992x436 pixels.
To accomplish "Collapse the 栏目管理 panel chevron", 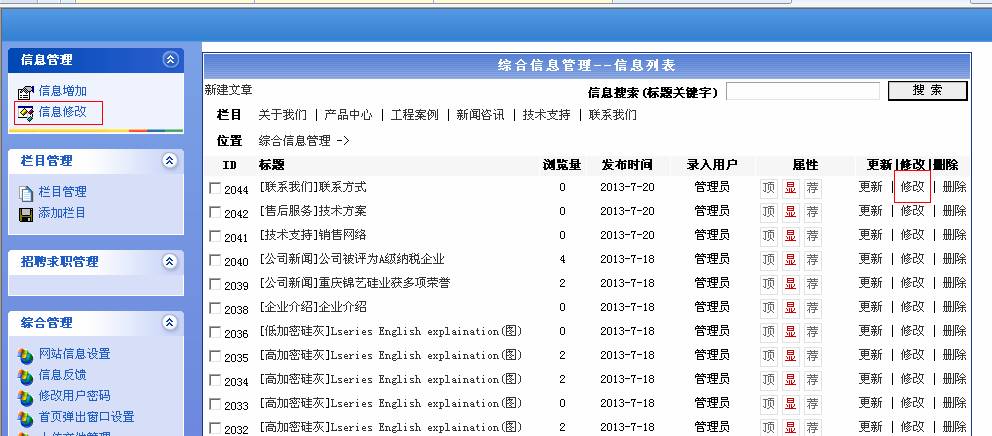I will [171, 160].
